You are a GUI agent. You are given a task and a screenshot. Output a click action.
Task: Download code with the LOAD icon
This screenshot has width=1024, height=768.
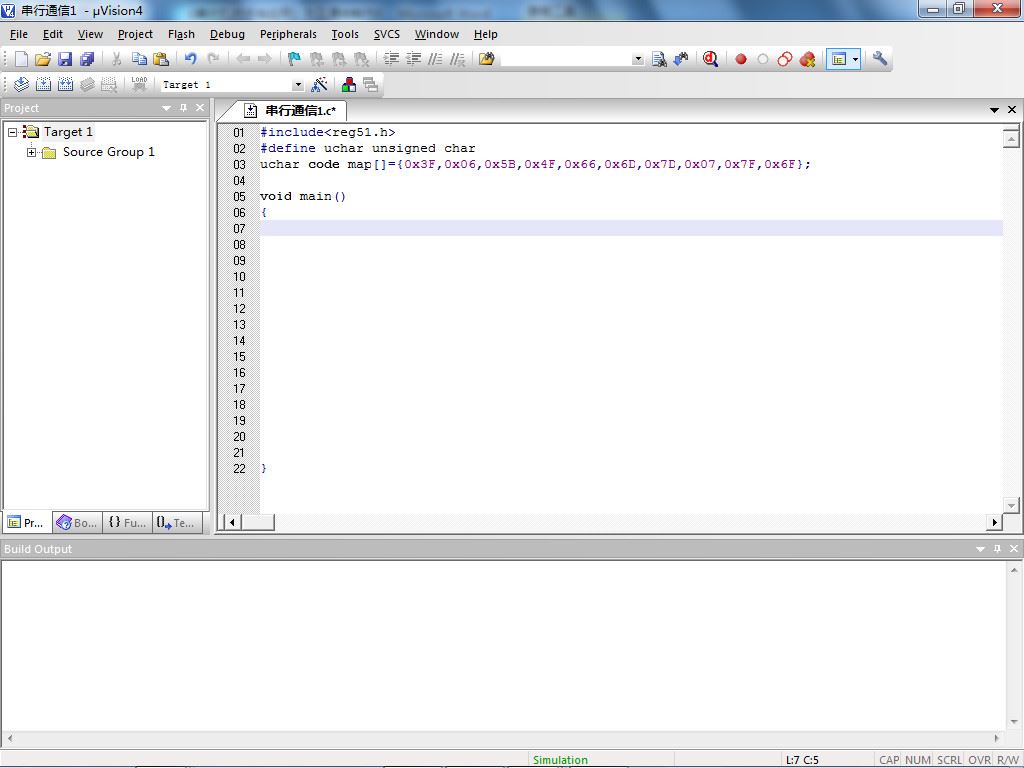pyautogui.click(x=139, y=84)
